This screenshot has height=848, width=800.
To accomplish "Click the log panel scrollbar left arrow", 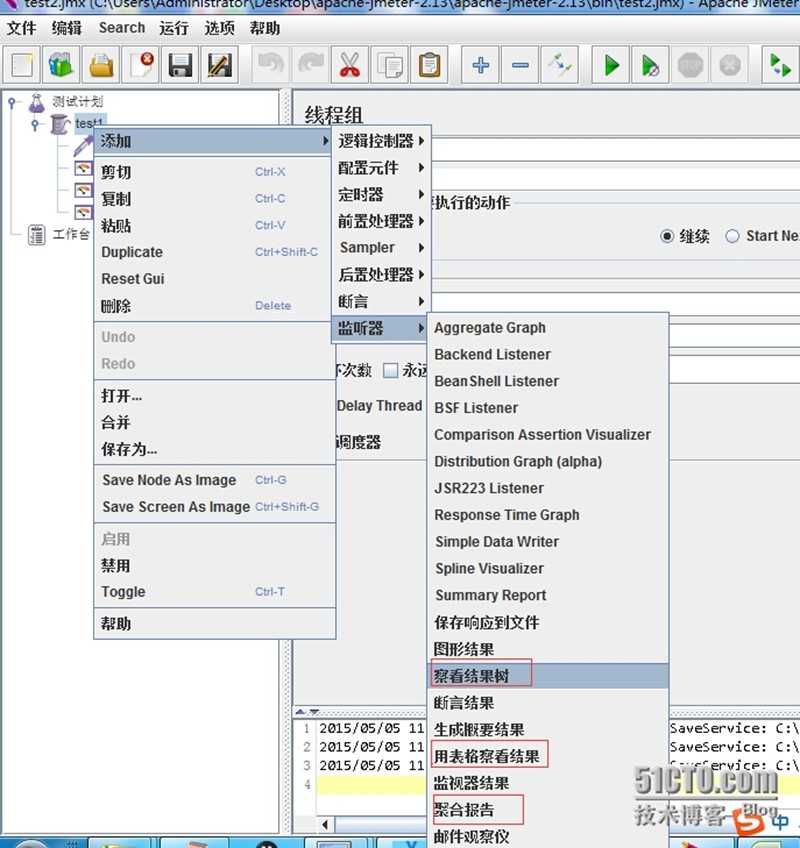I will click(325, 824).
